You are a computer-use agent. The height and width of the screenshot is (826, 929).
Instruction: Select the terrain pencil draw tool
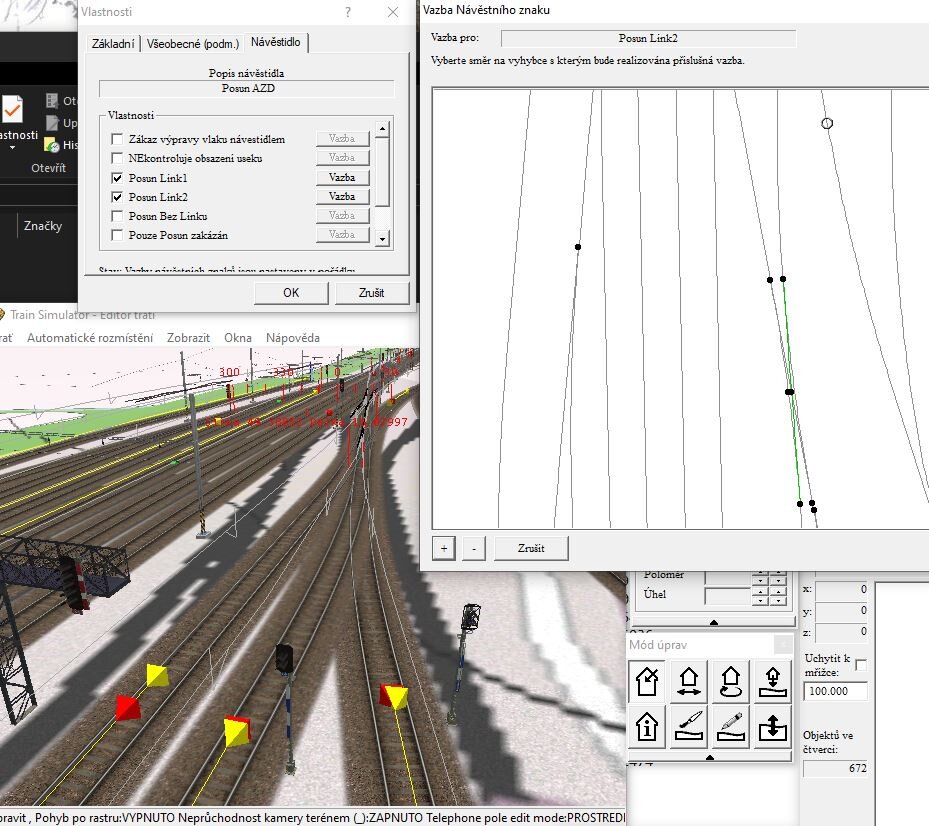point(730,726)
